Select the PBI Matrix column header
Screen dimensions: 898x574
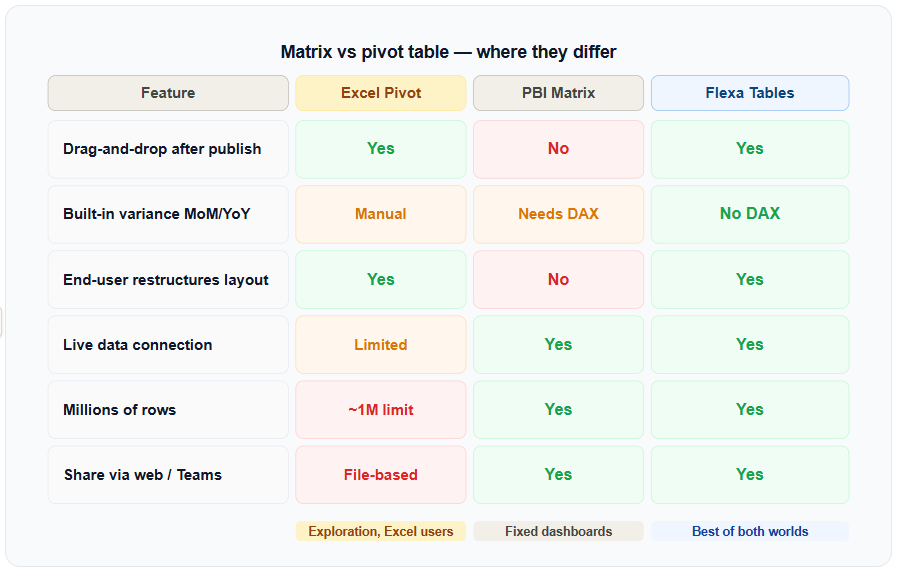pyautogui.click(x=558, y=93)
